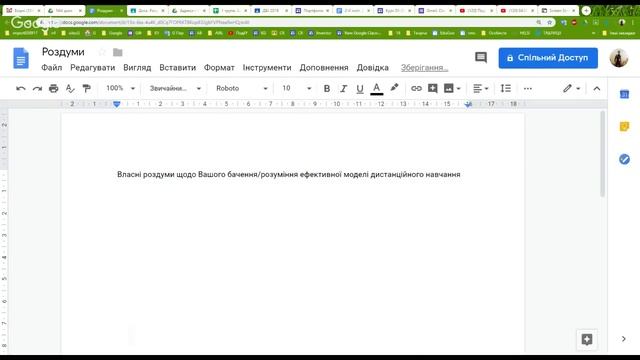Open Keep notes in the side panel
This screenshot has width=640, height=360.
click(624, 127)
